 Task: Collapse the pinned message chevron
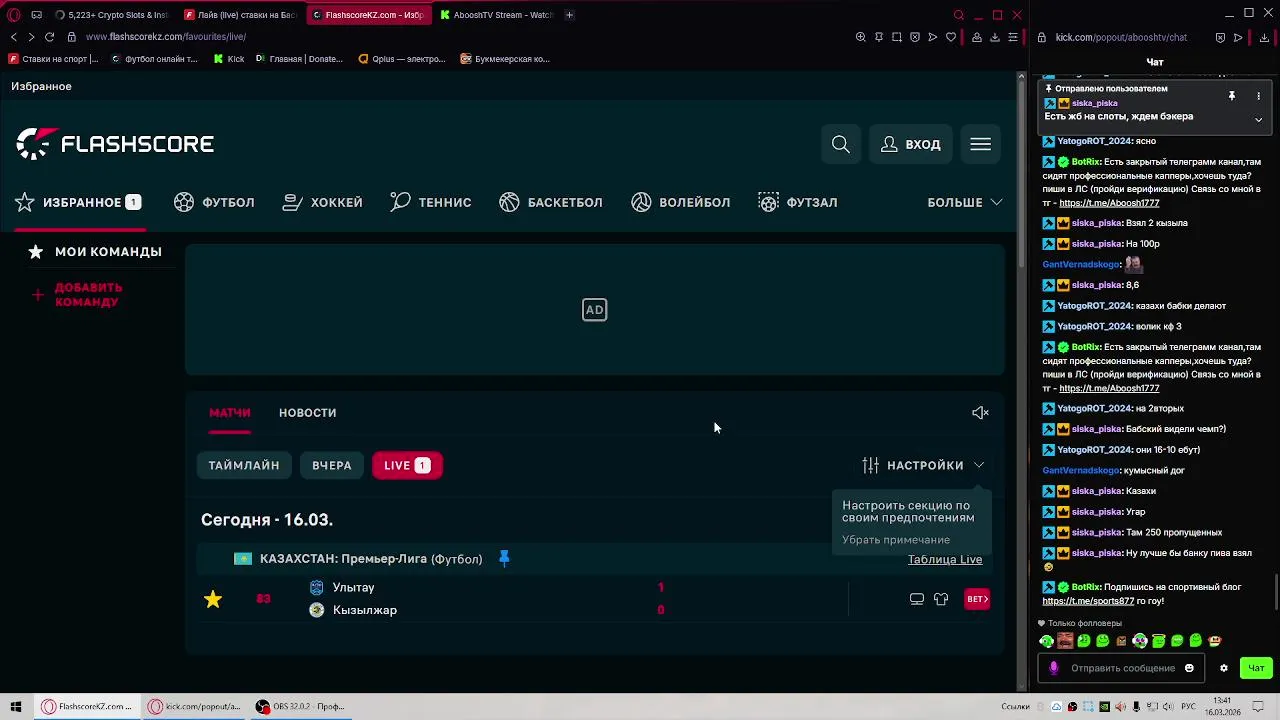coord(1258,119)
